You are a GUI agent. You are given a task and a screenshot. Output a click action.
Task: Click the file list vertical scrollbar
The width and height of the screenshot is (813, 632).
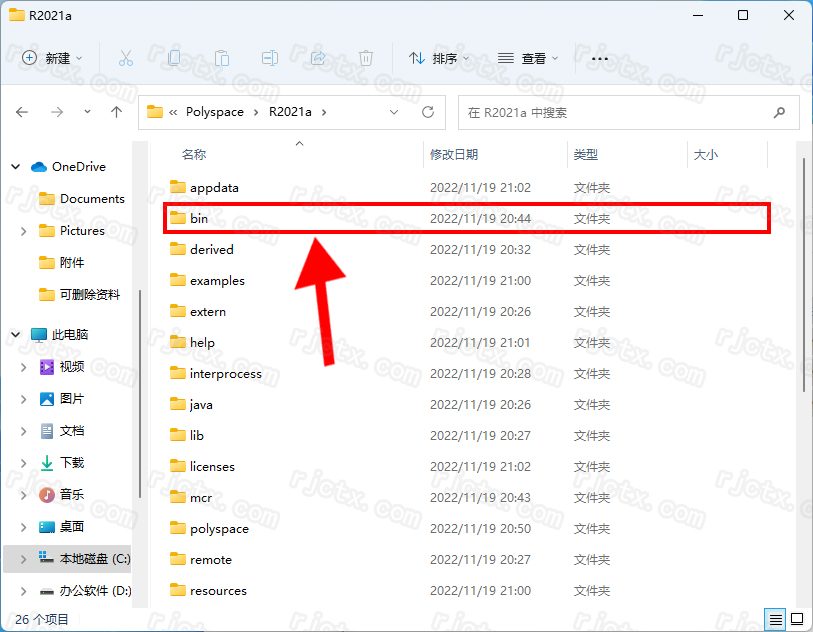[803, 280]
